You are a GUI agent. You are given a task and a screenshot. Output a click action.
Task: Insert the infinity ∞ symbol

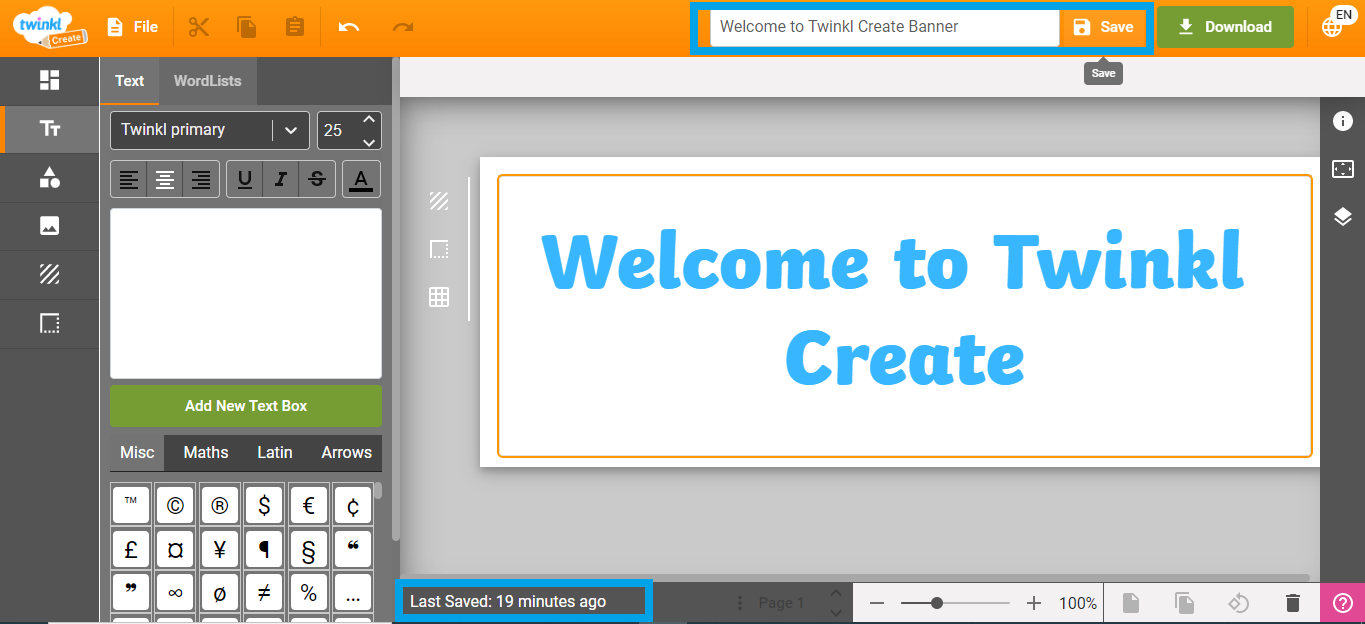click(x=175, y=593)
